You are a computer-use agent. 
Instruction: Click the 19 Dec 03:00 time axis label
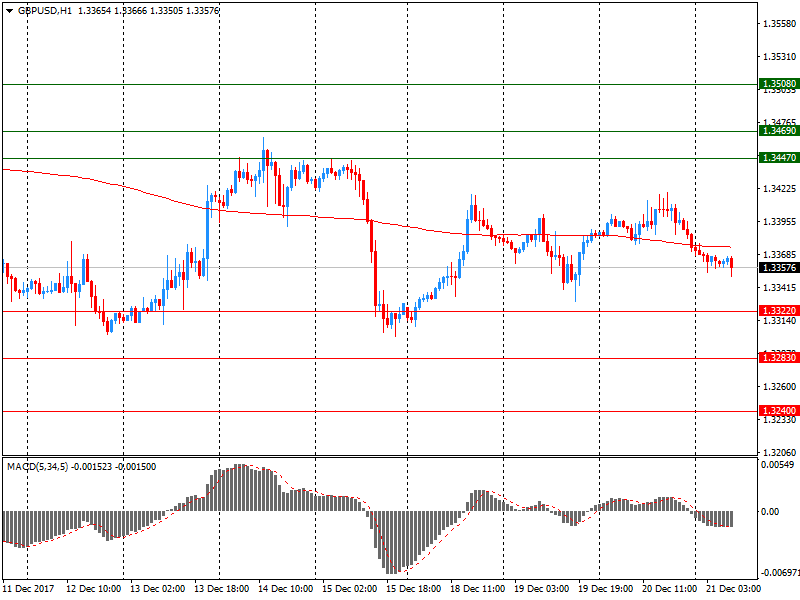pos(541,588)
